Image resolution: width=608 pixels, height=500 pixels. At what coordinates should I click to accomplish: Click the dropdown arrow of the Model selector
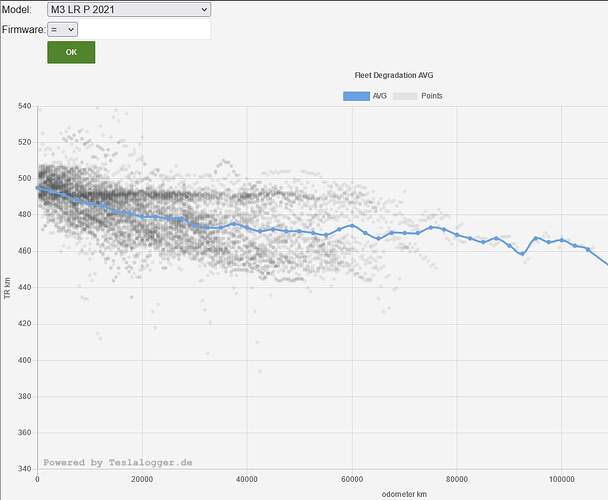pos(204,10)
